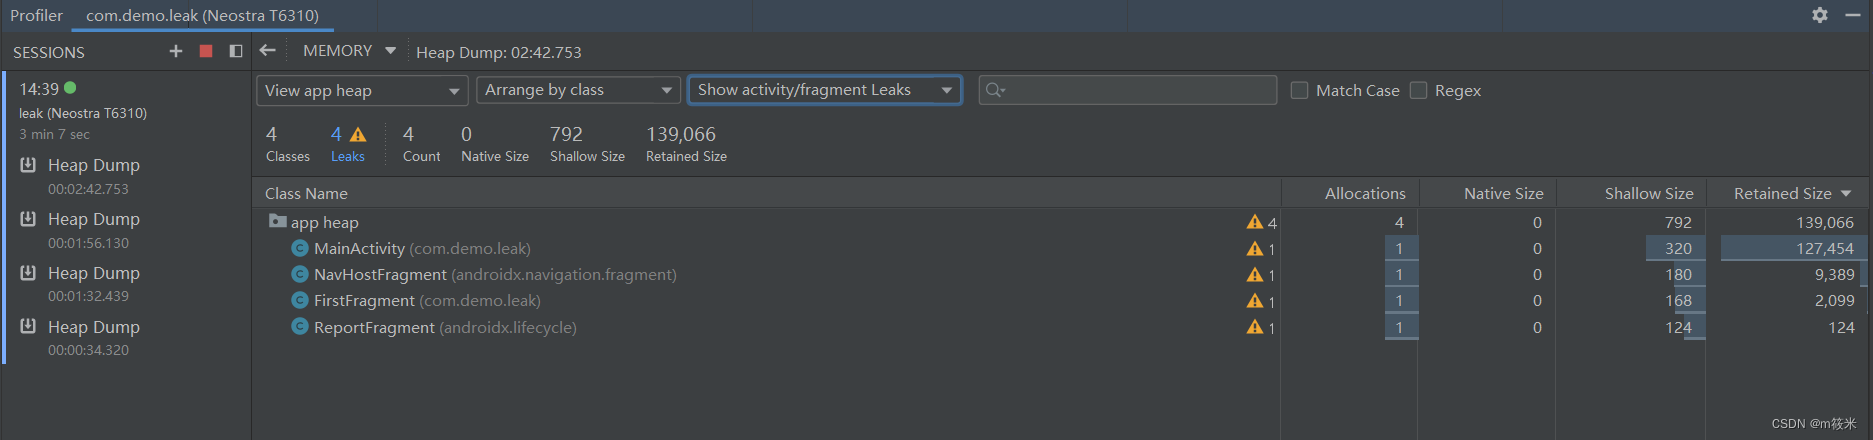Click the Leaks warning triangle icon
The height and width of the screenshot is (440, 1873).
pos(358,134)
